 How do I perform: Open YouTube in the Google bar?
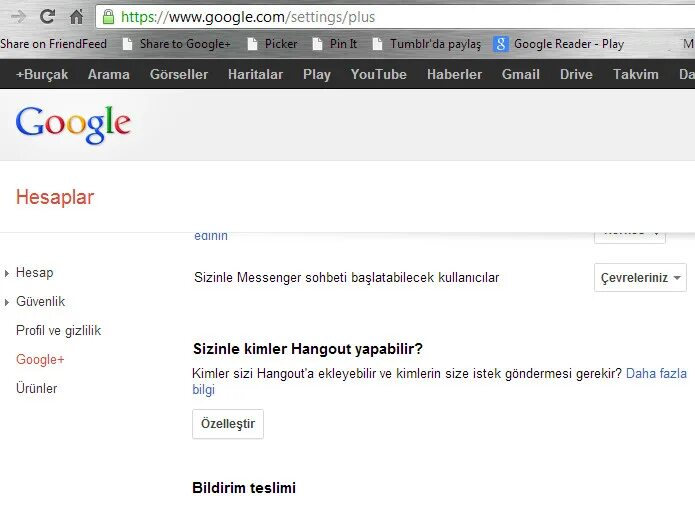point(379,74)
